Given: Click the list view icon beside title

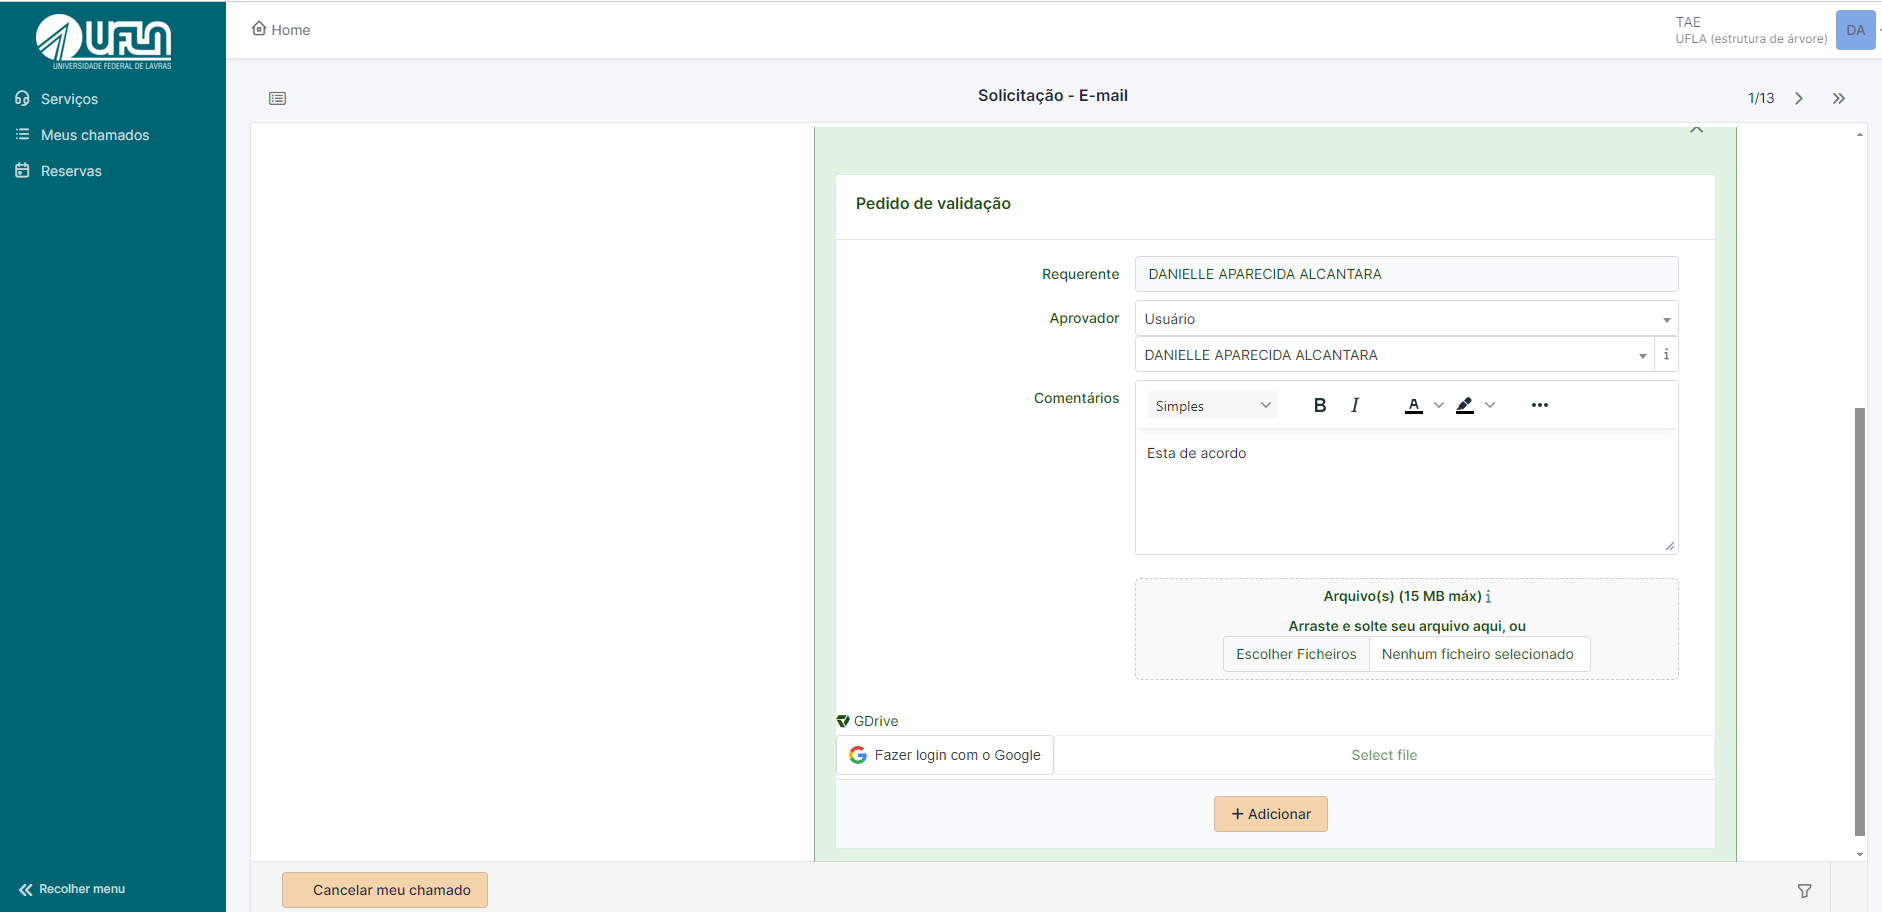Looking at the screenshot, I should click(x=278, y=98).
